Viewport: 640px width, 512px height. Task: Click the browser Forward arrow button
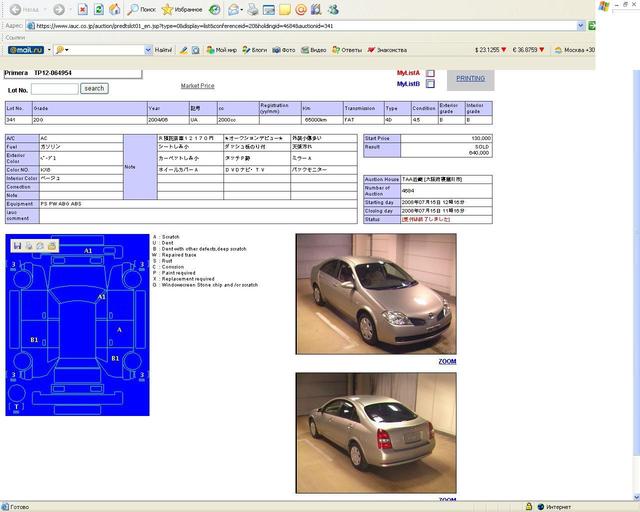(59, 9)
